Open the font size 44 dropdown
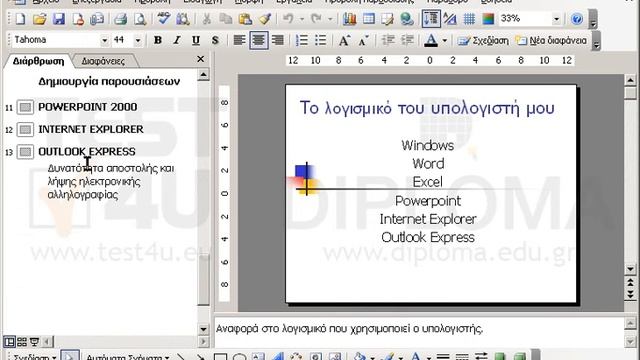The width and height of the screenshot is (640, 360). [x=138, y=40]
